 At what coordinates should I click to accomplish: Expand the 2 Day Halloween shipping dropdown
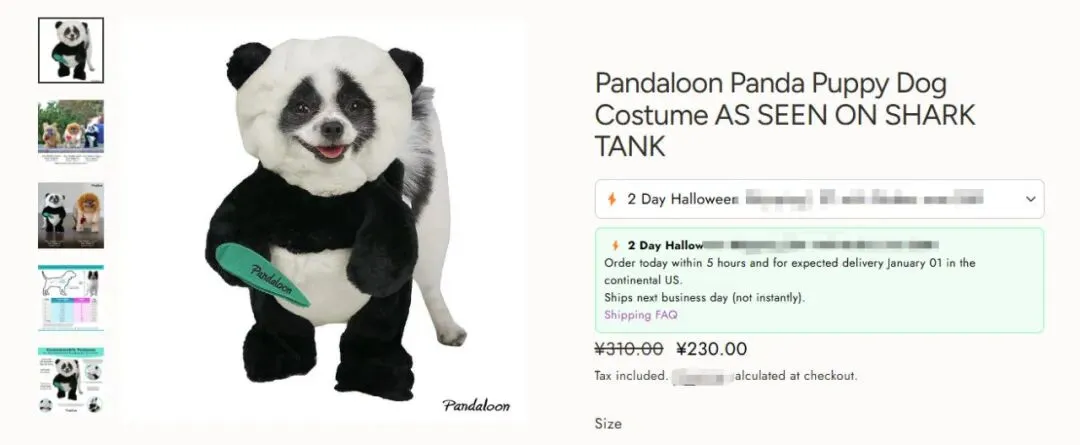[x=819, y=199]
